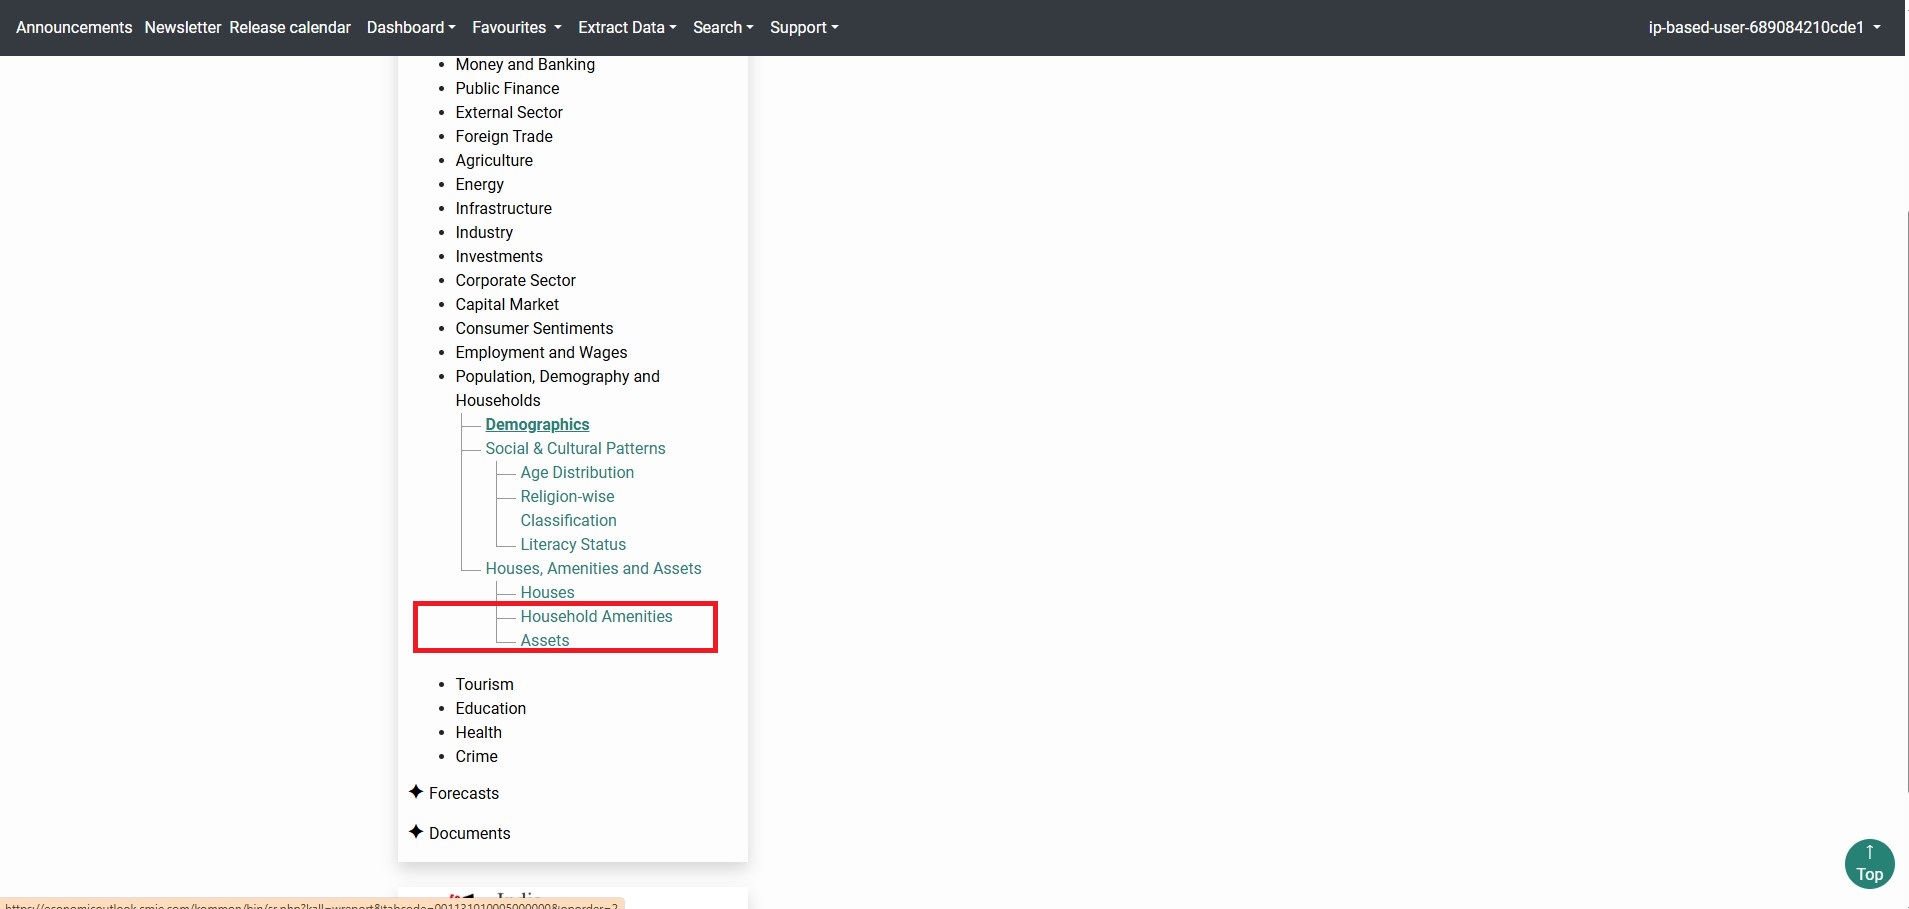Select the Employment and Wages category
Image resolution: width=1909 pixels, height=909 pixels.
coord(541,353)
